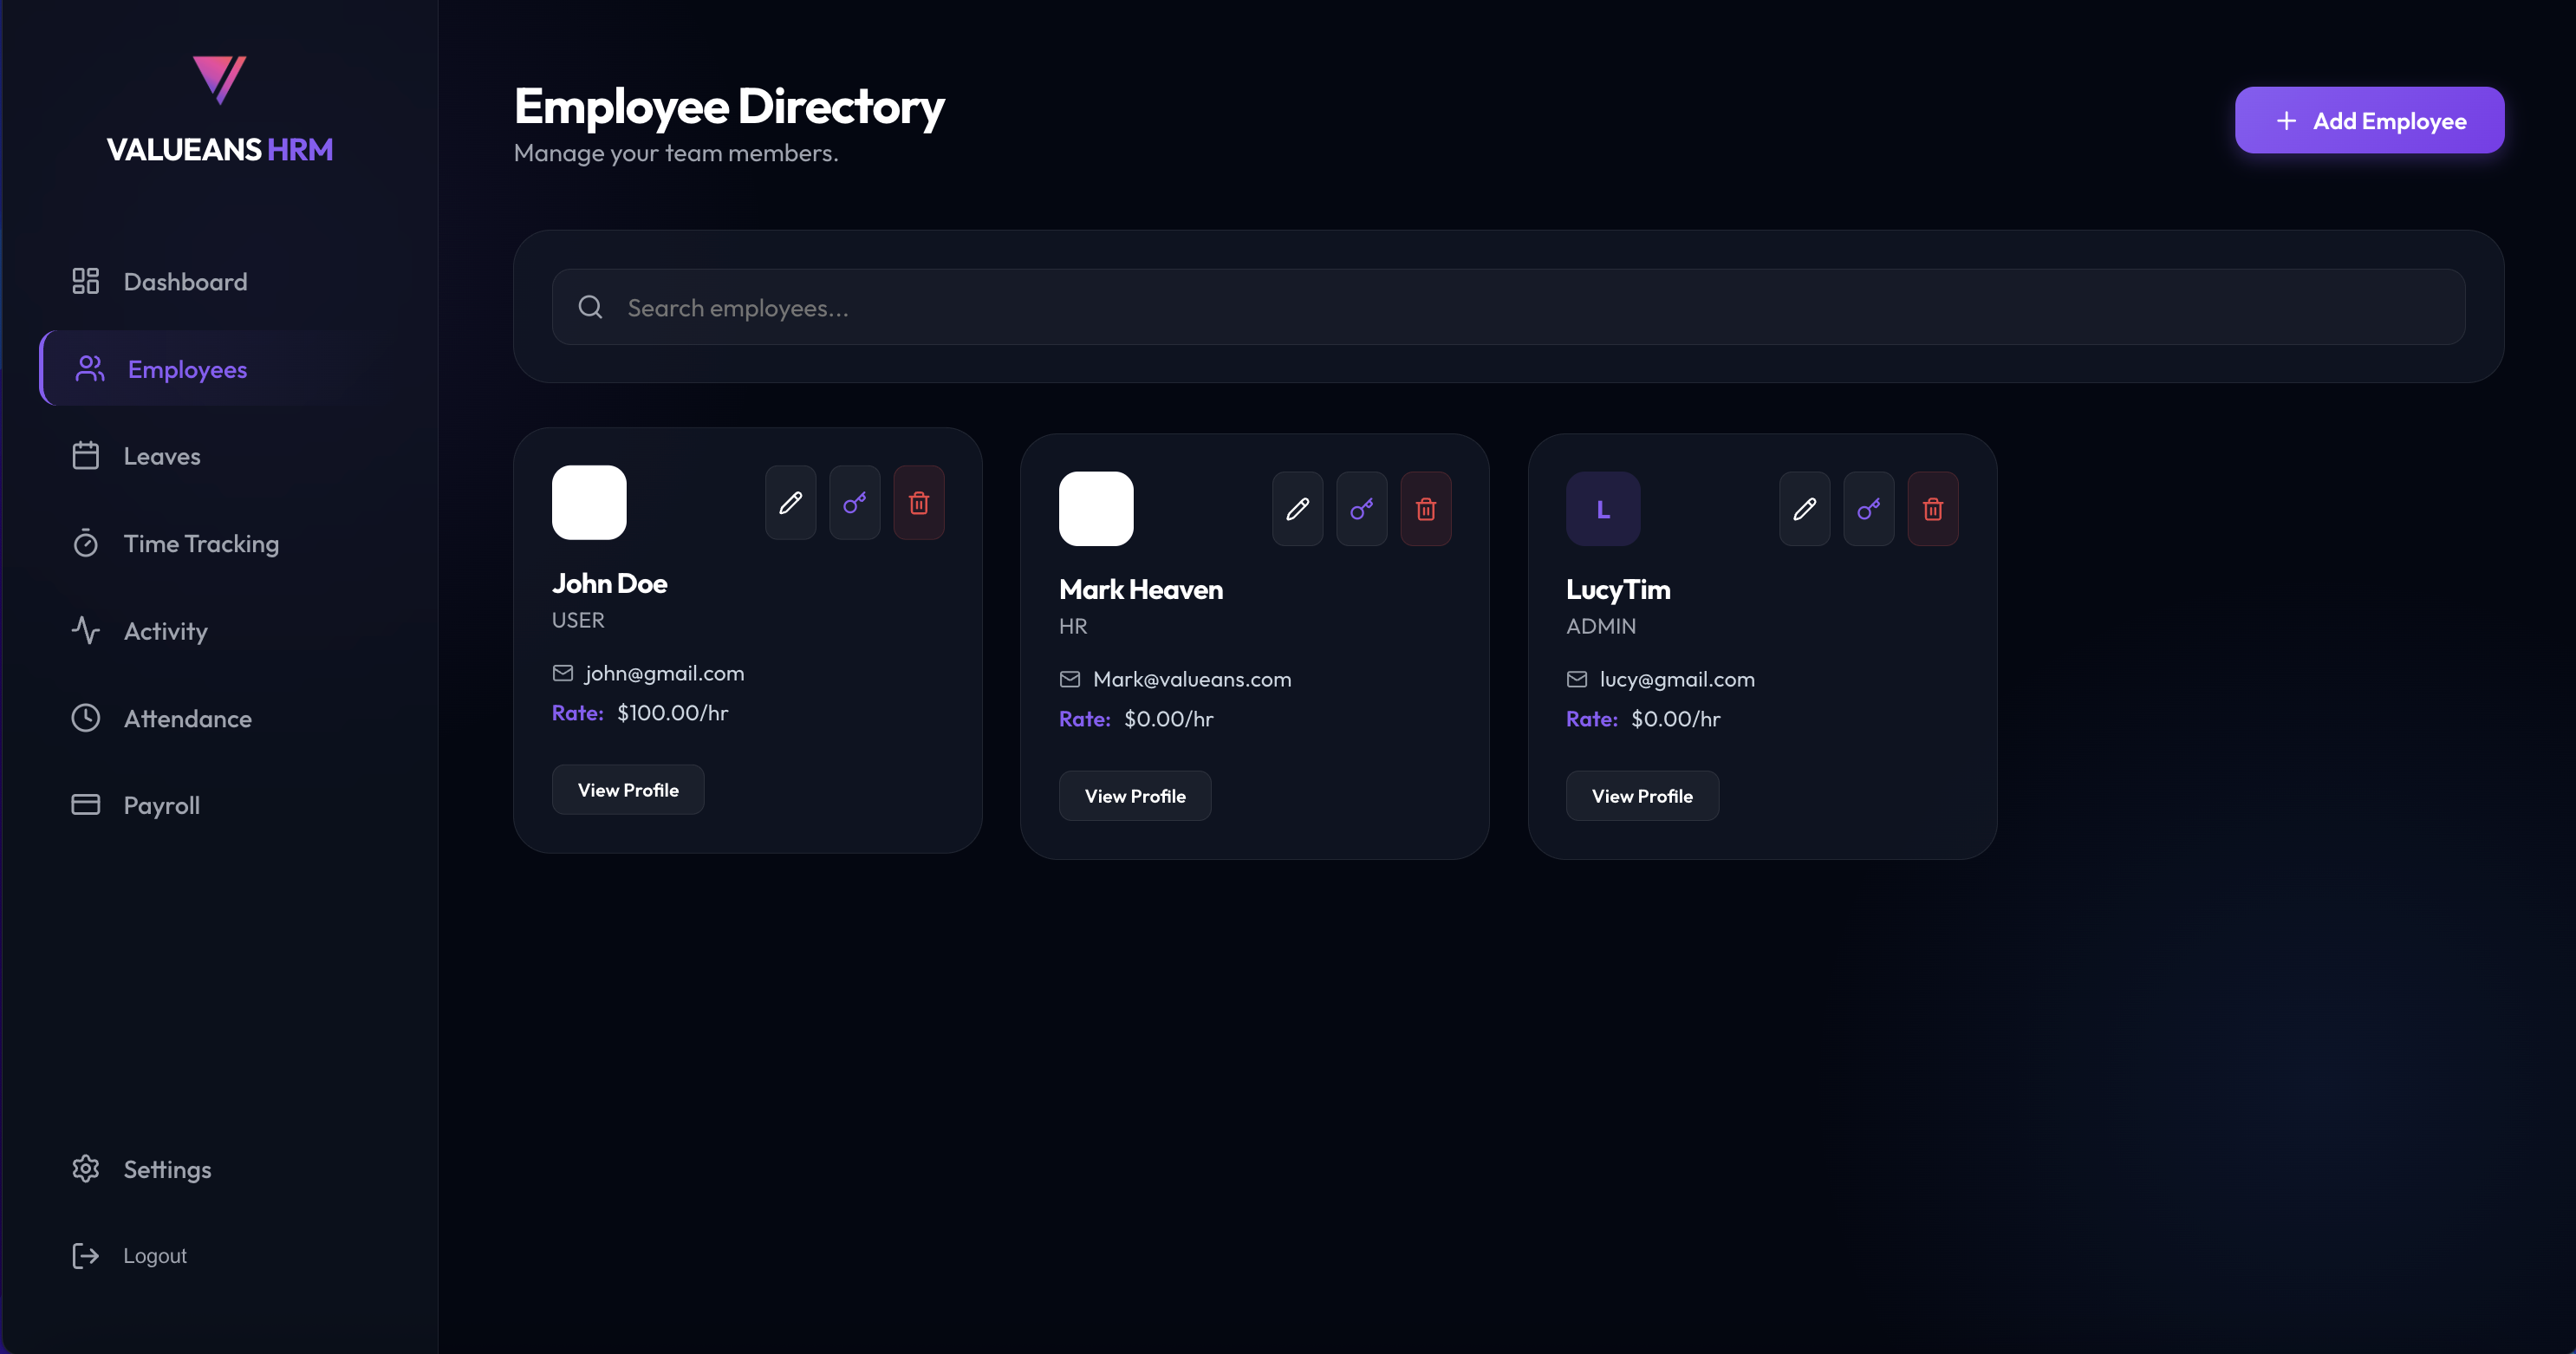Edit LucyTim with the pencil icon
This screenshot has height=1354, width=2576.
(1804, 509)
